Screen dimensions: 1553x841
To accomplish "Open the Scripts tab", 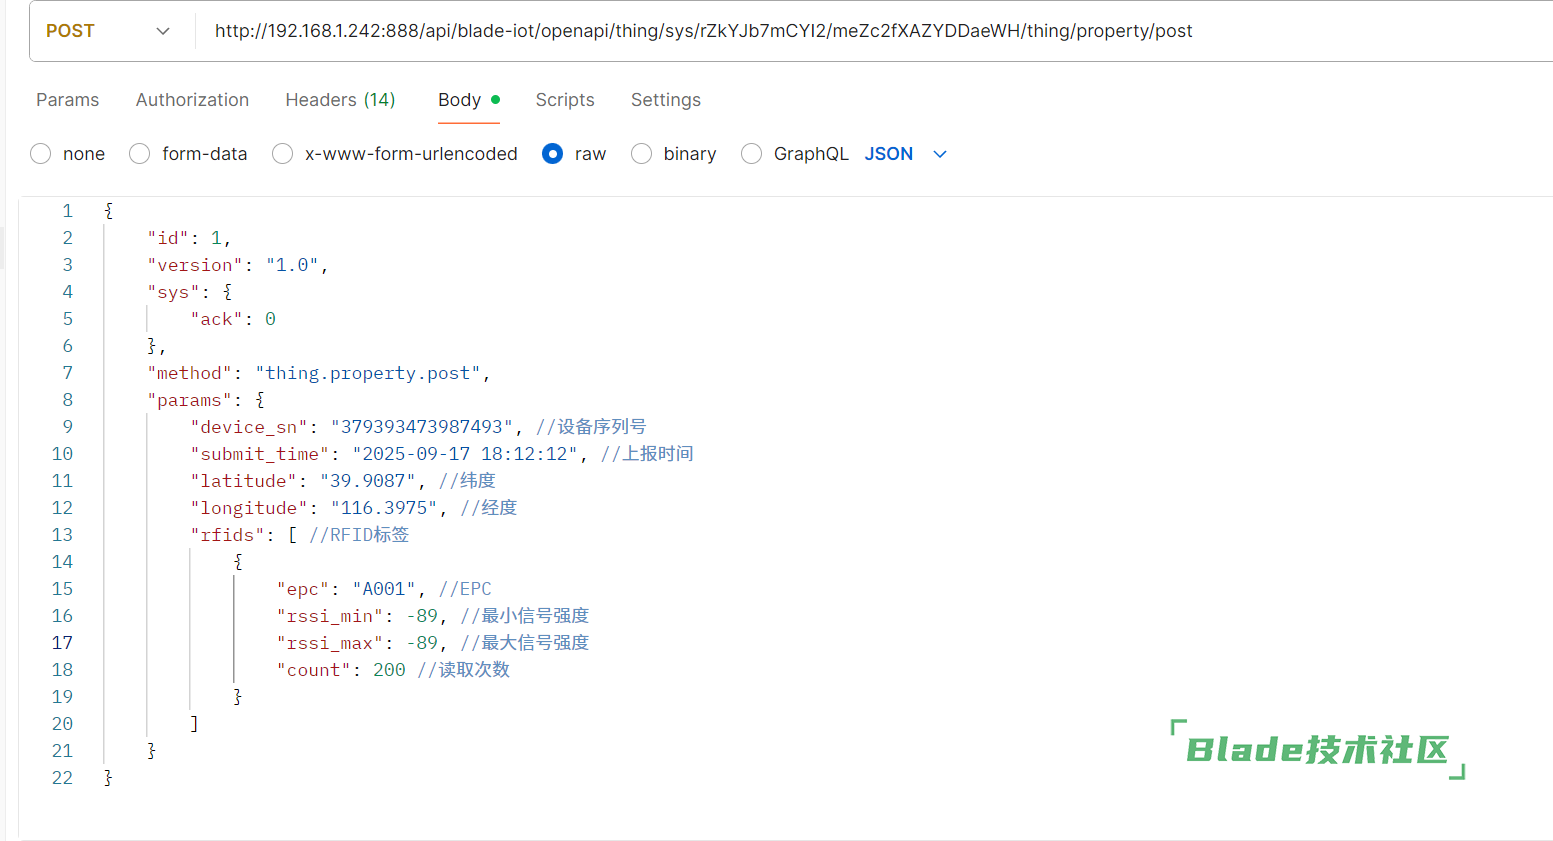I will tap(564, 100).
